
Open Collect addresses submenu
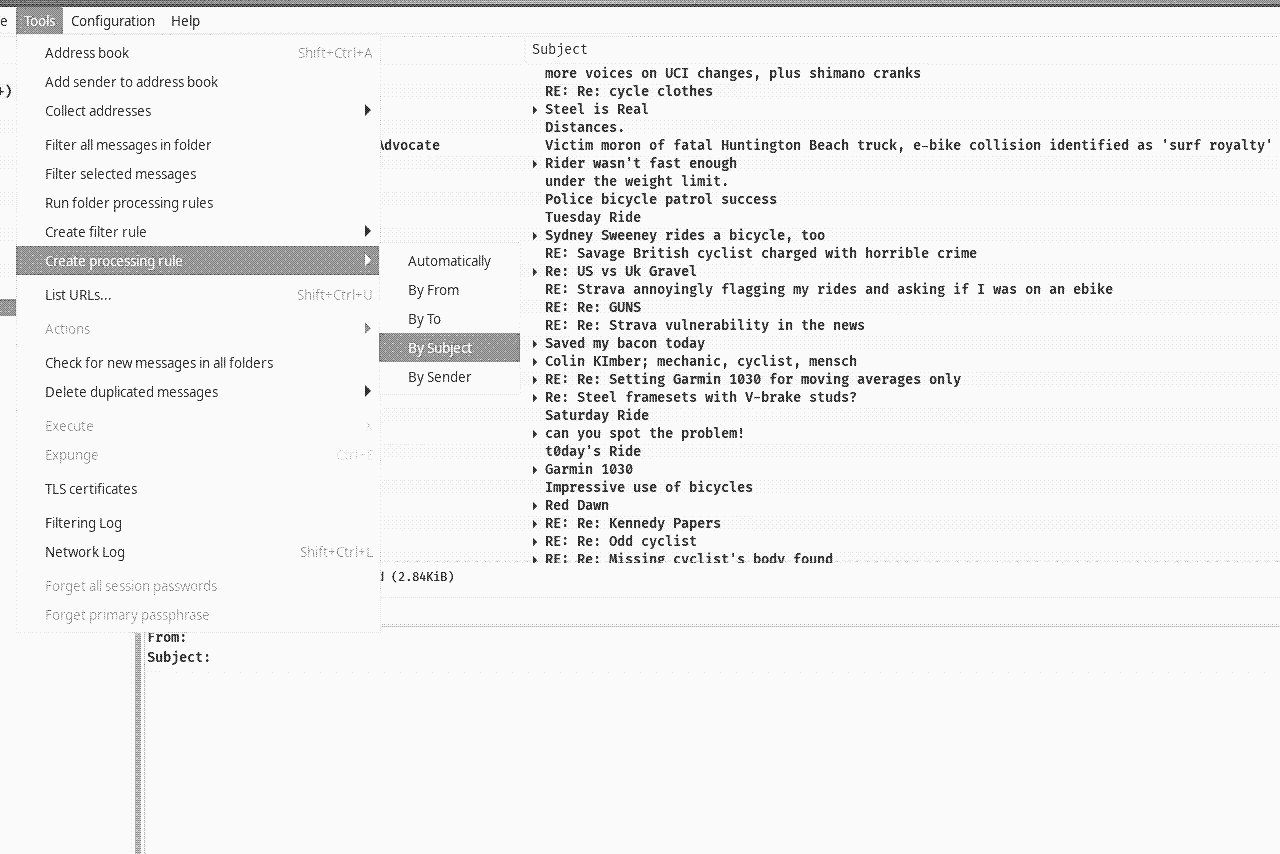click(x=198, y=111)
